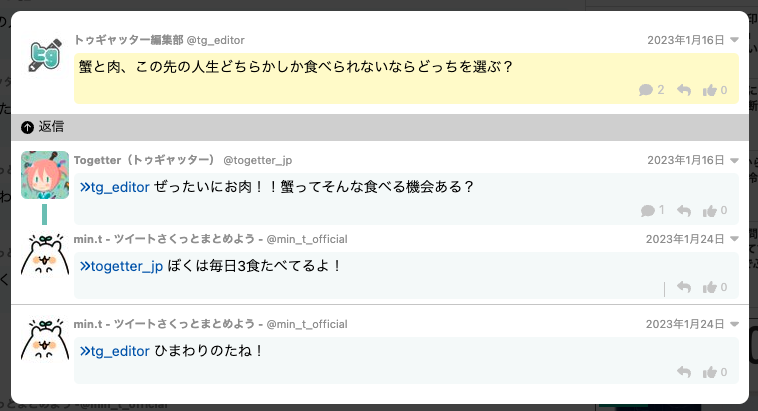Like the ひまわりのたね comment
The image size is (758, 411).
coord(710,372)
